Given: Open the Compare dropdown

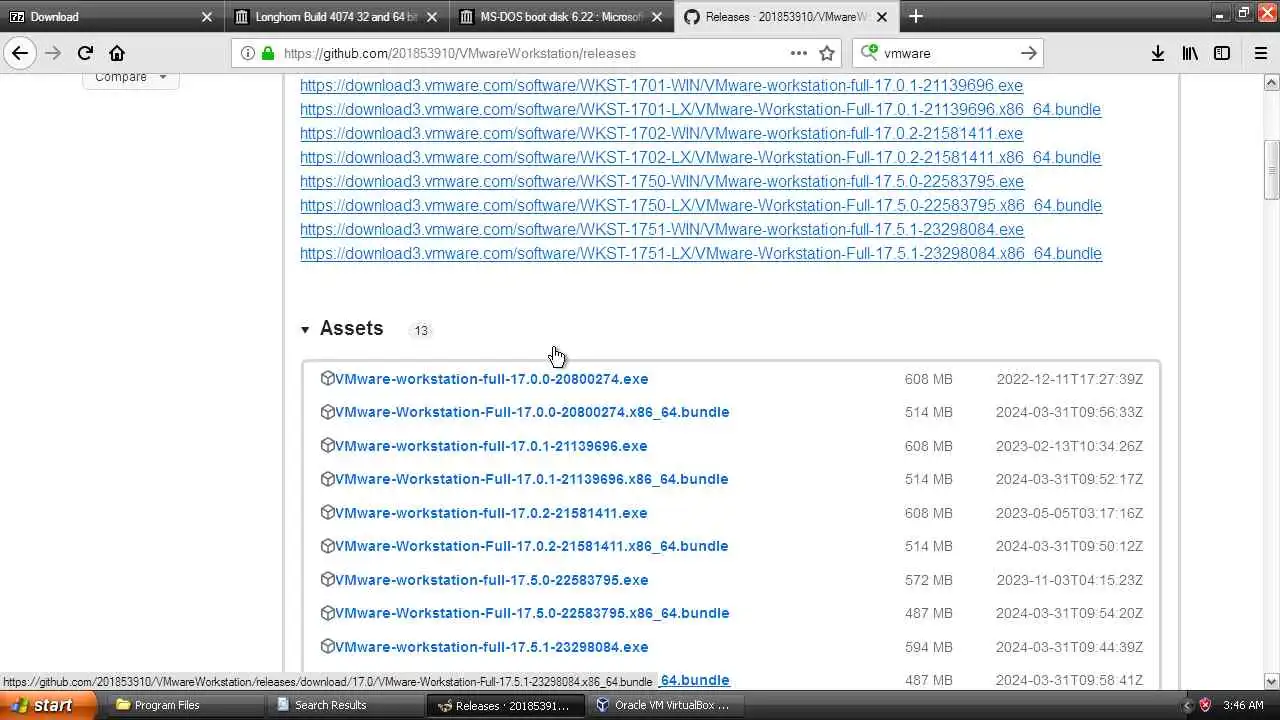Looking at the screenshot, I should click(131, 77).
